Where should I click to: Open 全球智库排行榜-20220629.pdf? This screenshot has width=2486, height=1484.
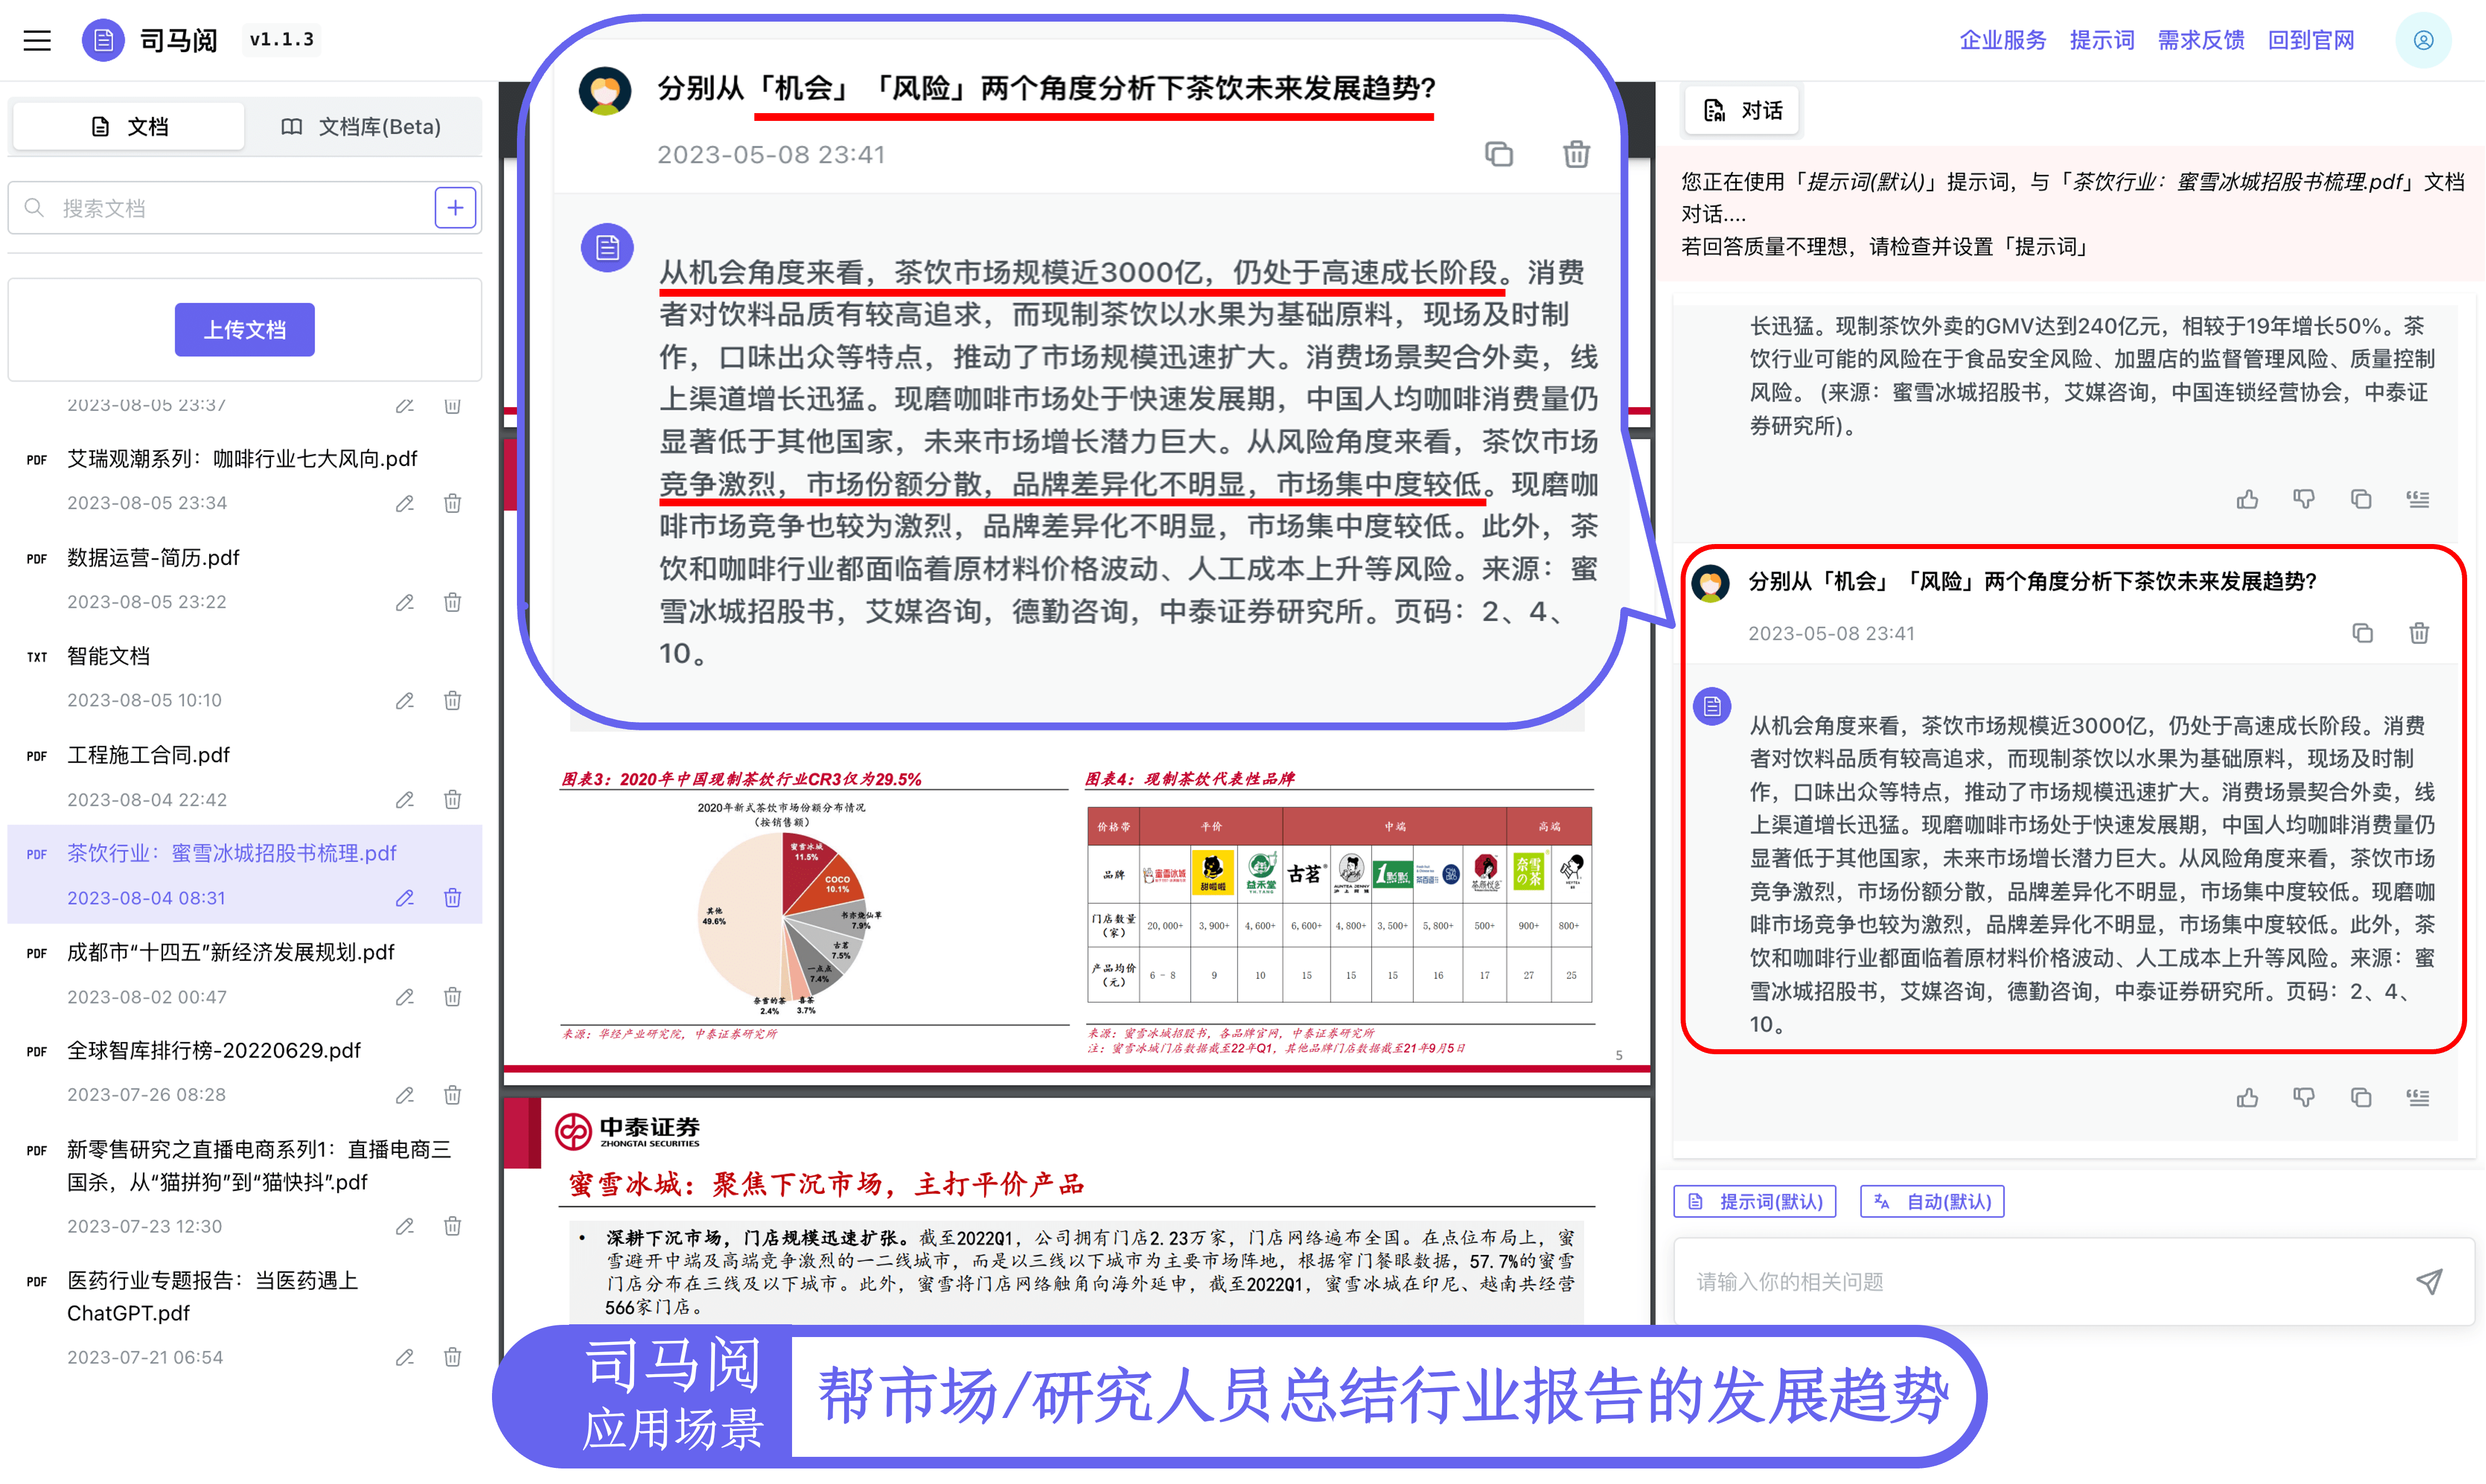214,1050
